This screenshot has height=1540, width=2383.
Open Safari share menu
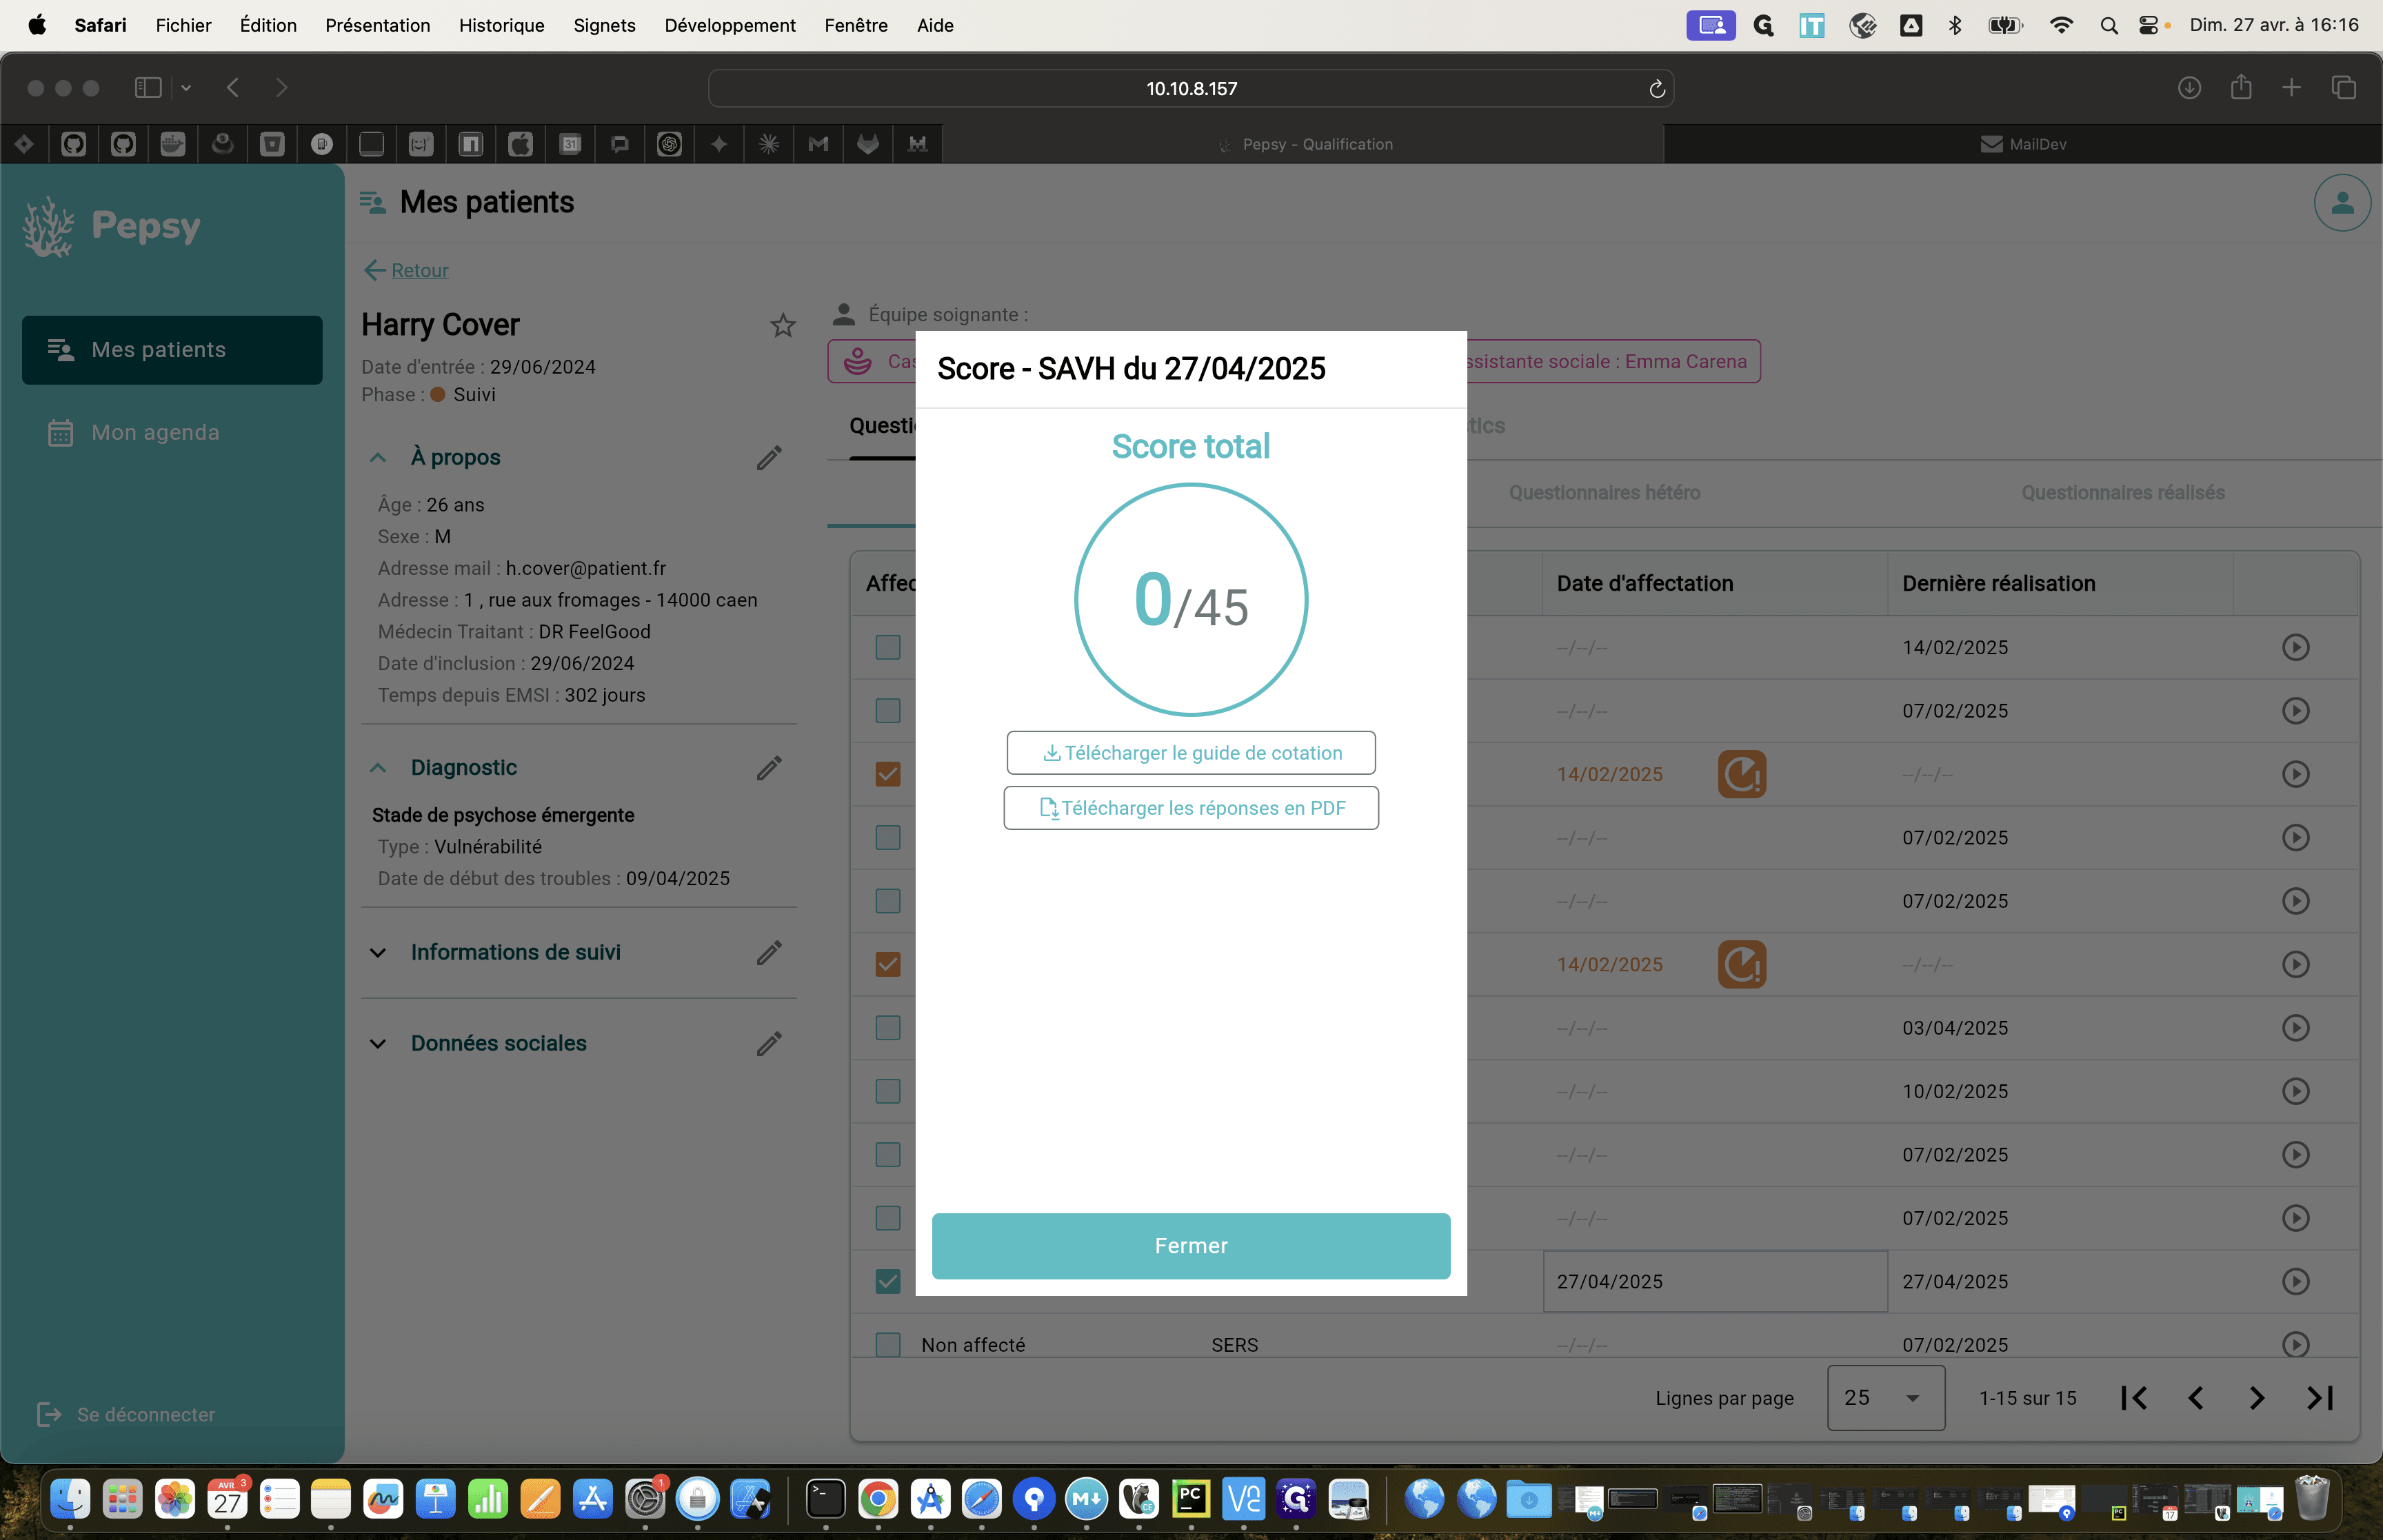(2240, 88)
